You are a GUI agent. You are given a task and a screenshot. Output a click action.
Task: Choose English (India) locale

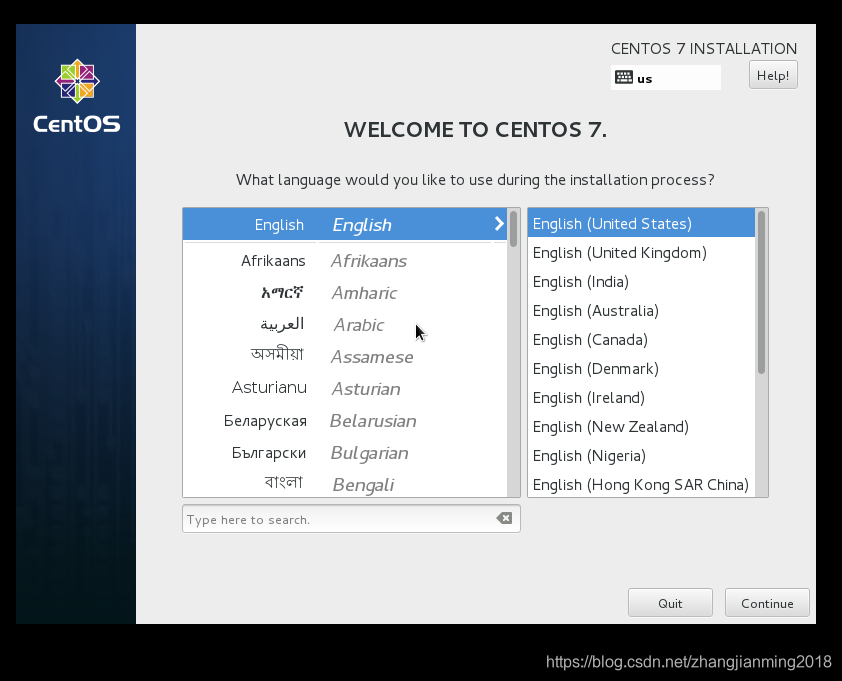(641, 281)
